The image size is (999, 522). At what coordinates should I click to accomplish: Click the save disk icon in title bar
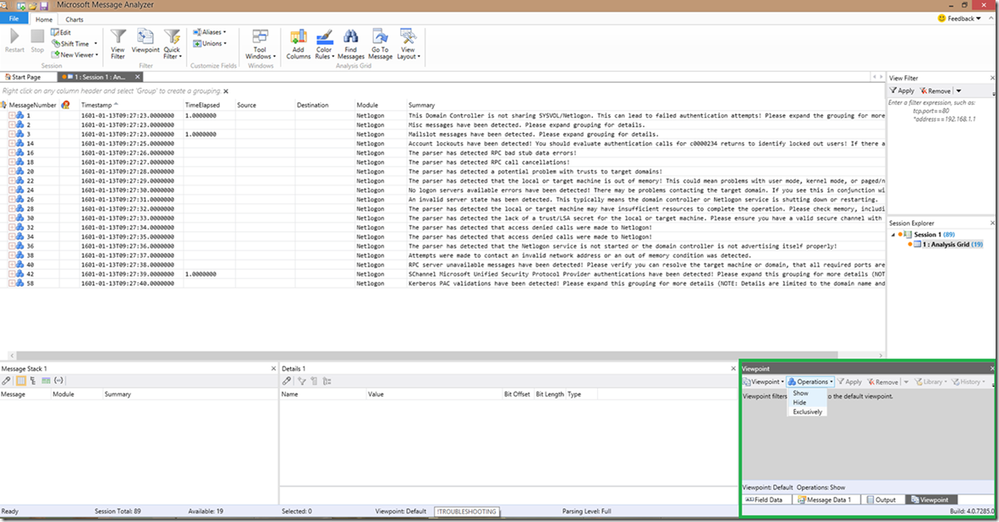(44, 6)
